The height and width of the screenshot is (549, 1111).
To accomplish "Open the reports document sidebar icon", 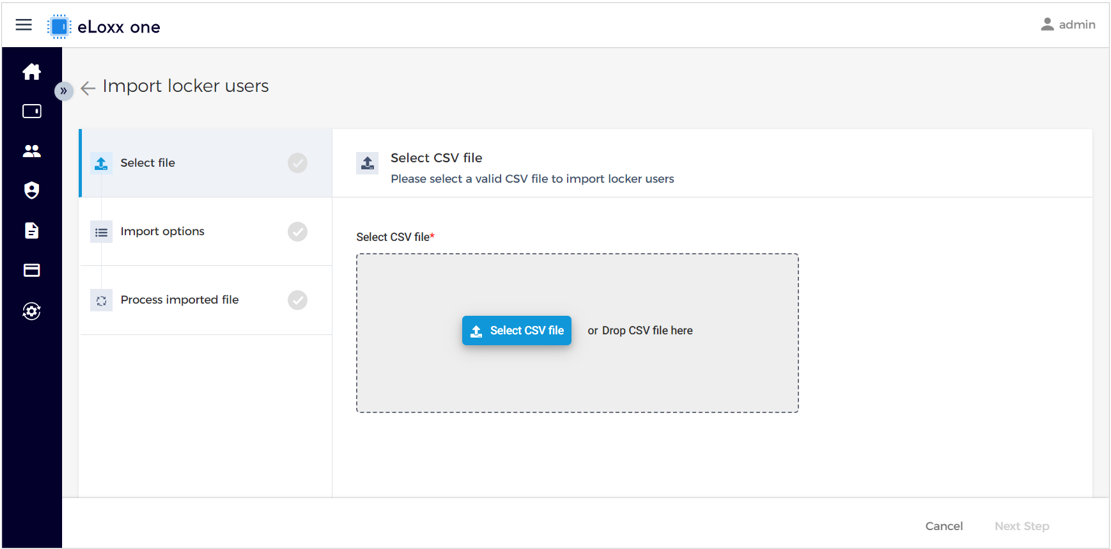I will pyautogui.click(x=32, y=230).
